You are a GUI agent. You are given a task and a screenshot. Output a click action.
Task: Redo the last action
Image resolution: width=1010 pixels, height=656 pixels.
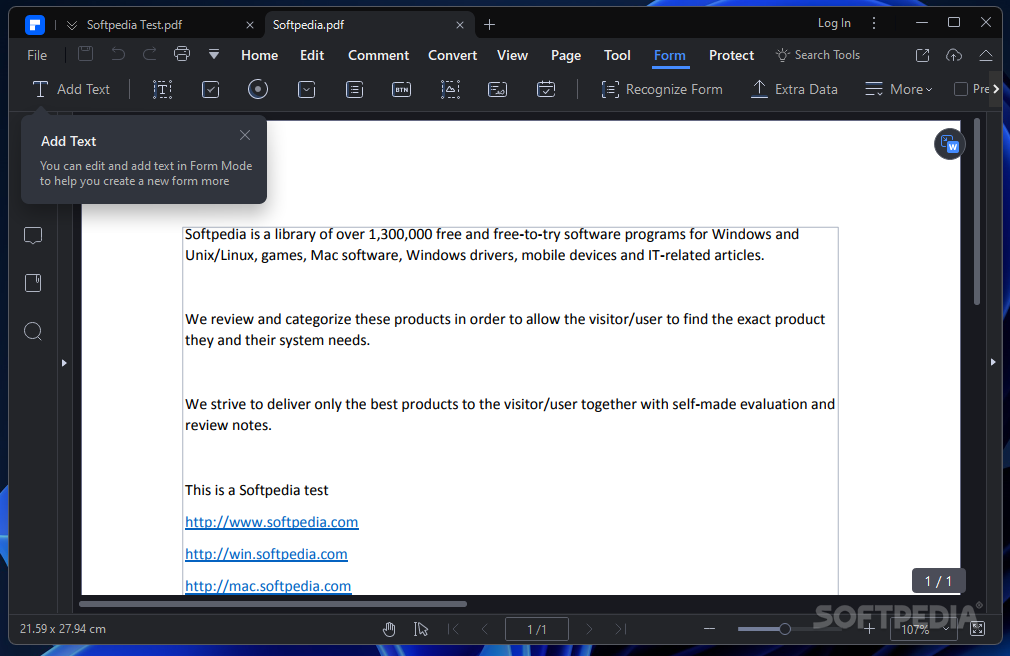149,54
